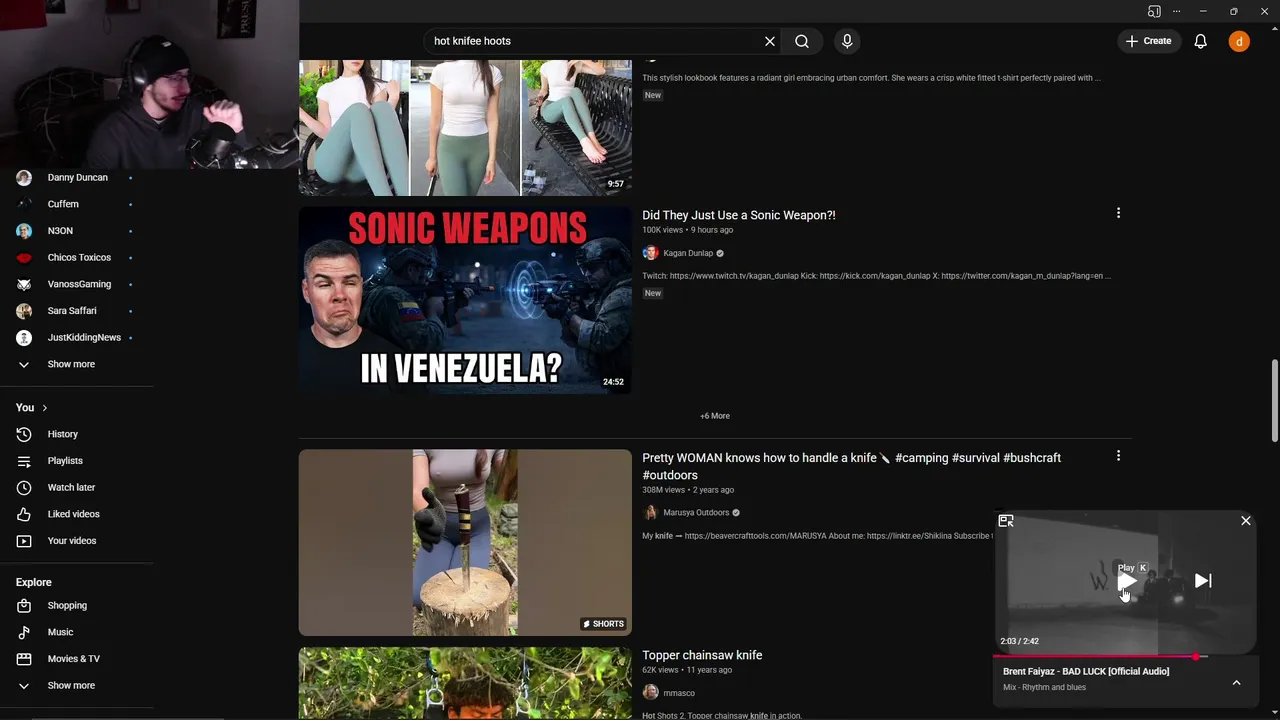Image resolution: width=1280 pixels, height=720 pixels.
Task: Click the magnifier search button
Action: click(802, 41)
